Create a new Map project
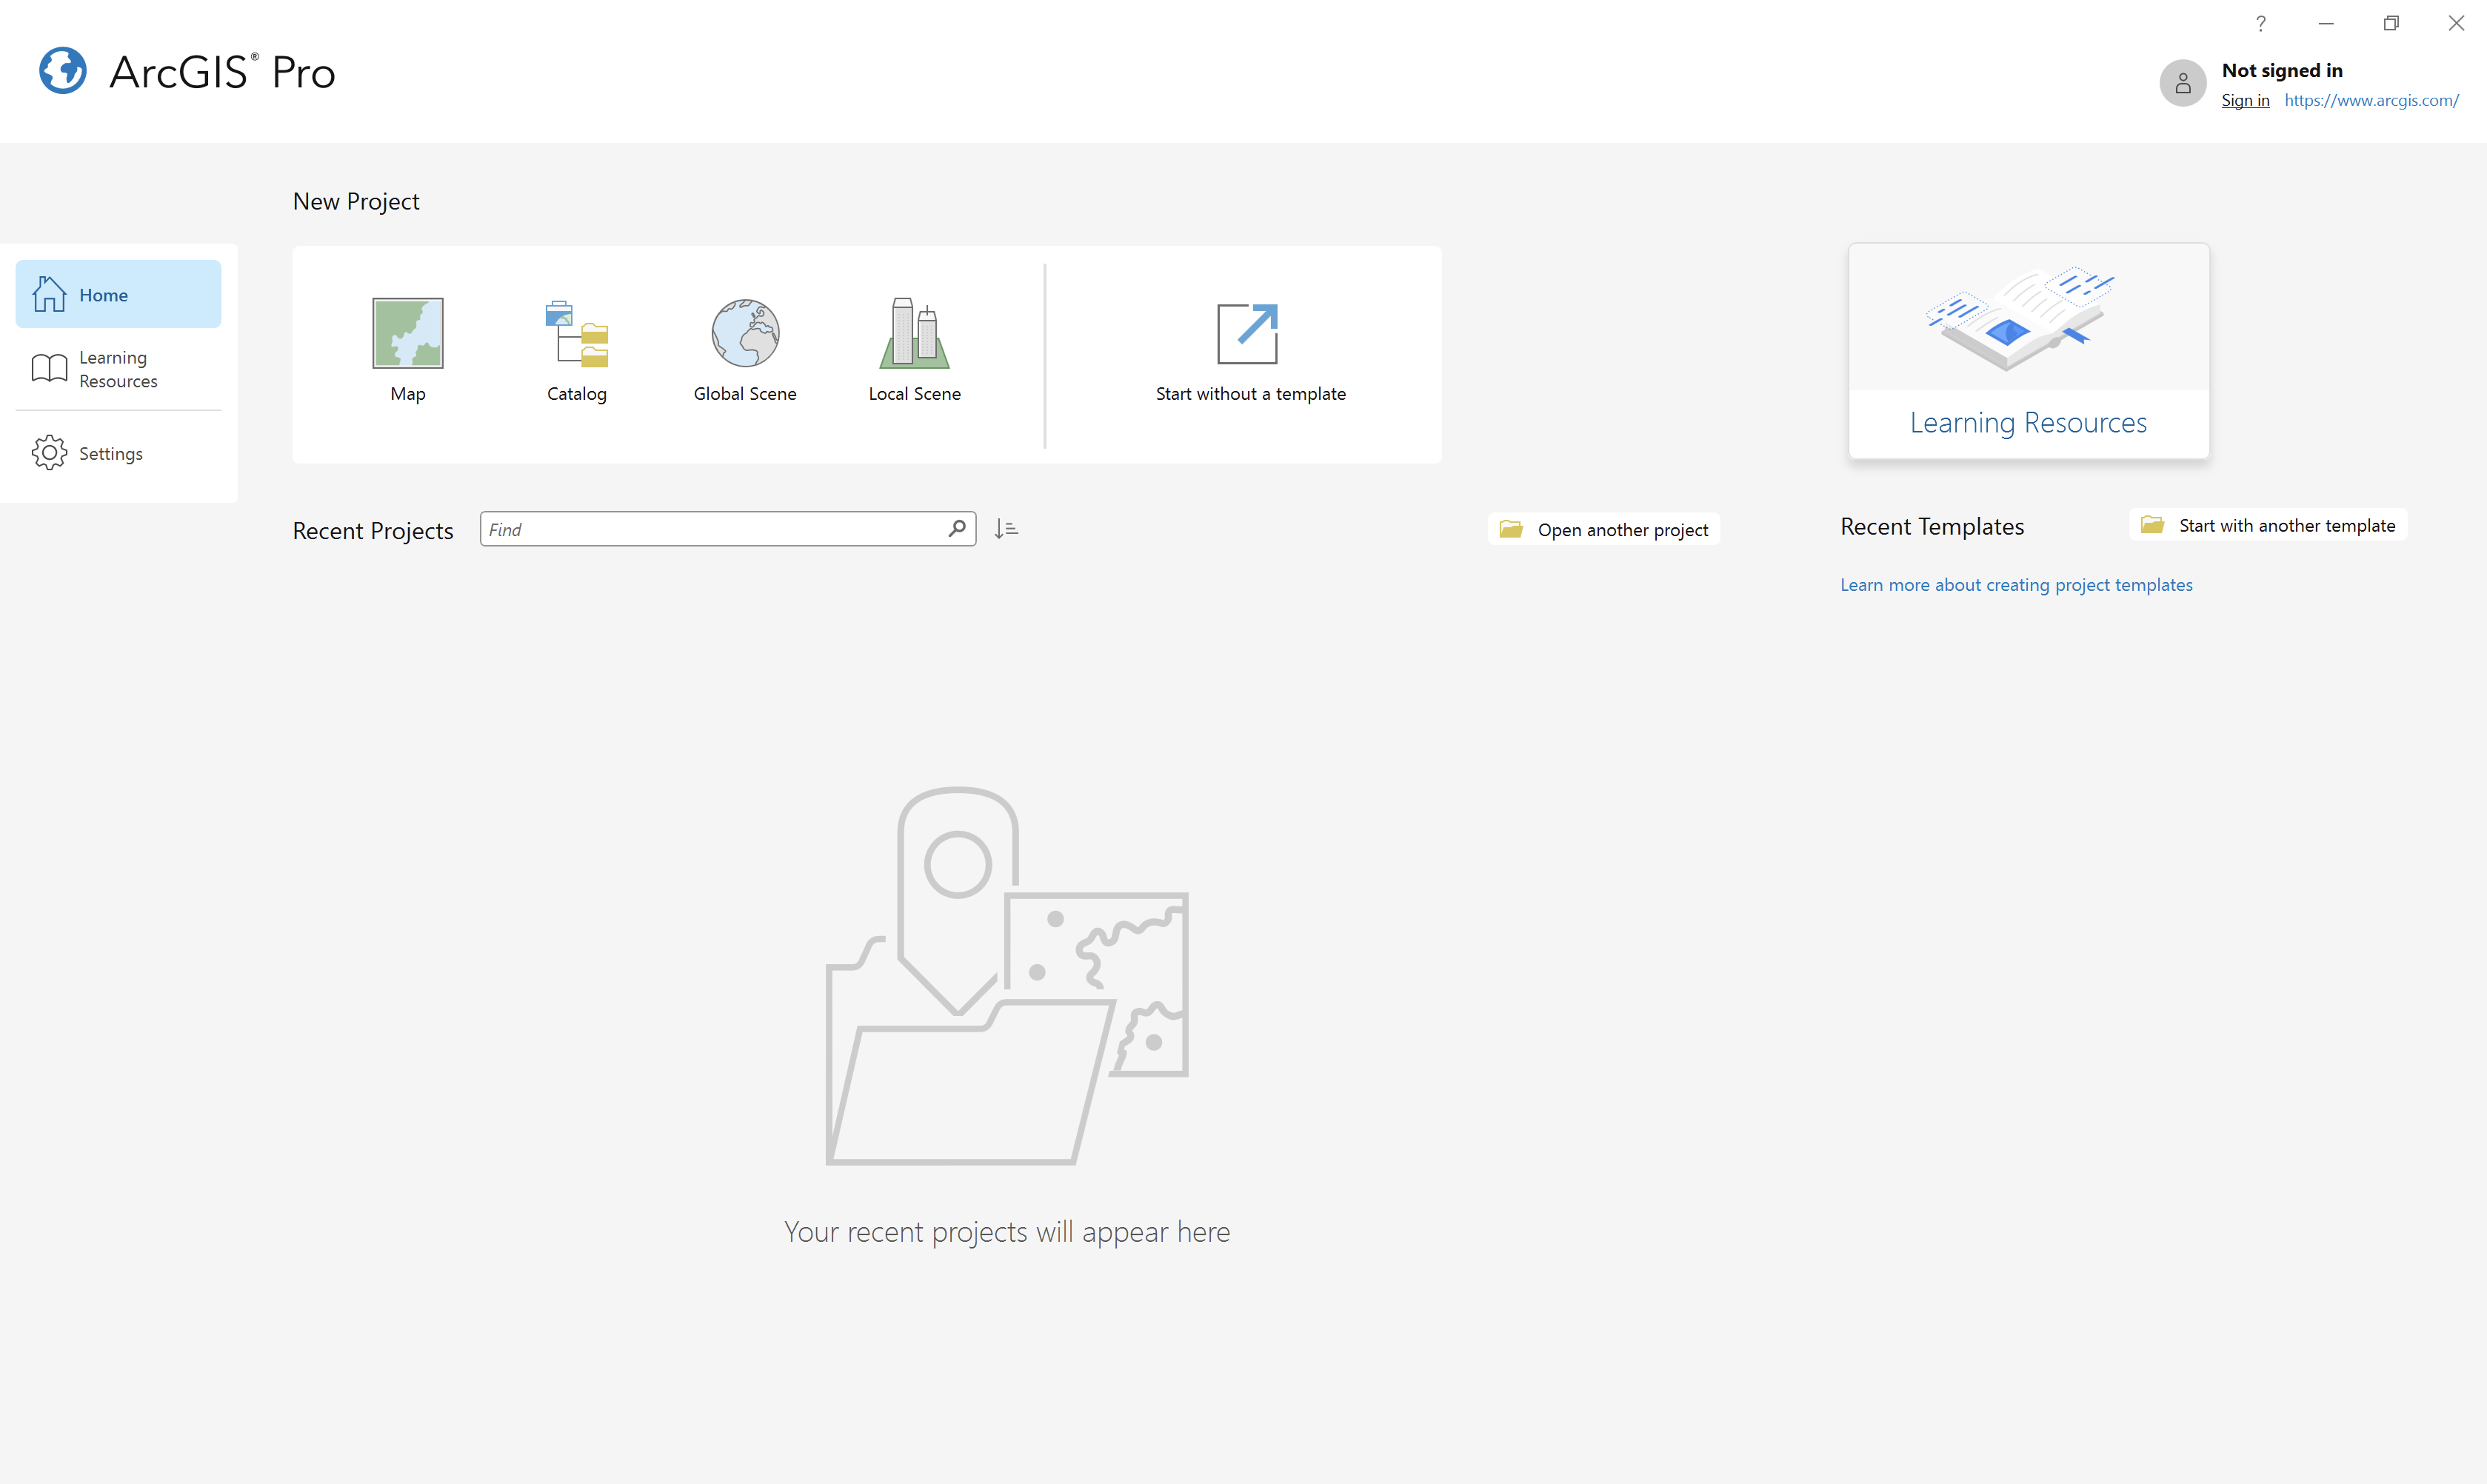The width and height of the screenshot is (2487, 1484). click(x=407, y=350)
